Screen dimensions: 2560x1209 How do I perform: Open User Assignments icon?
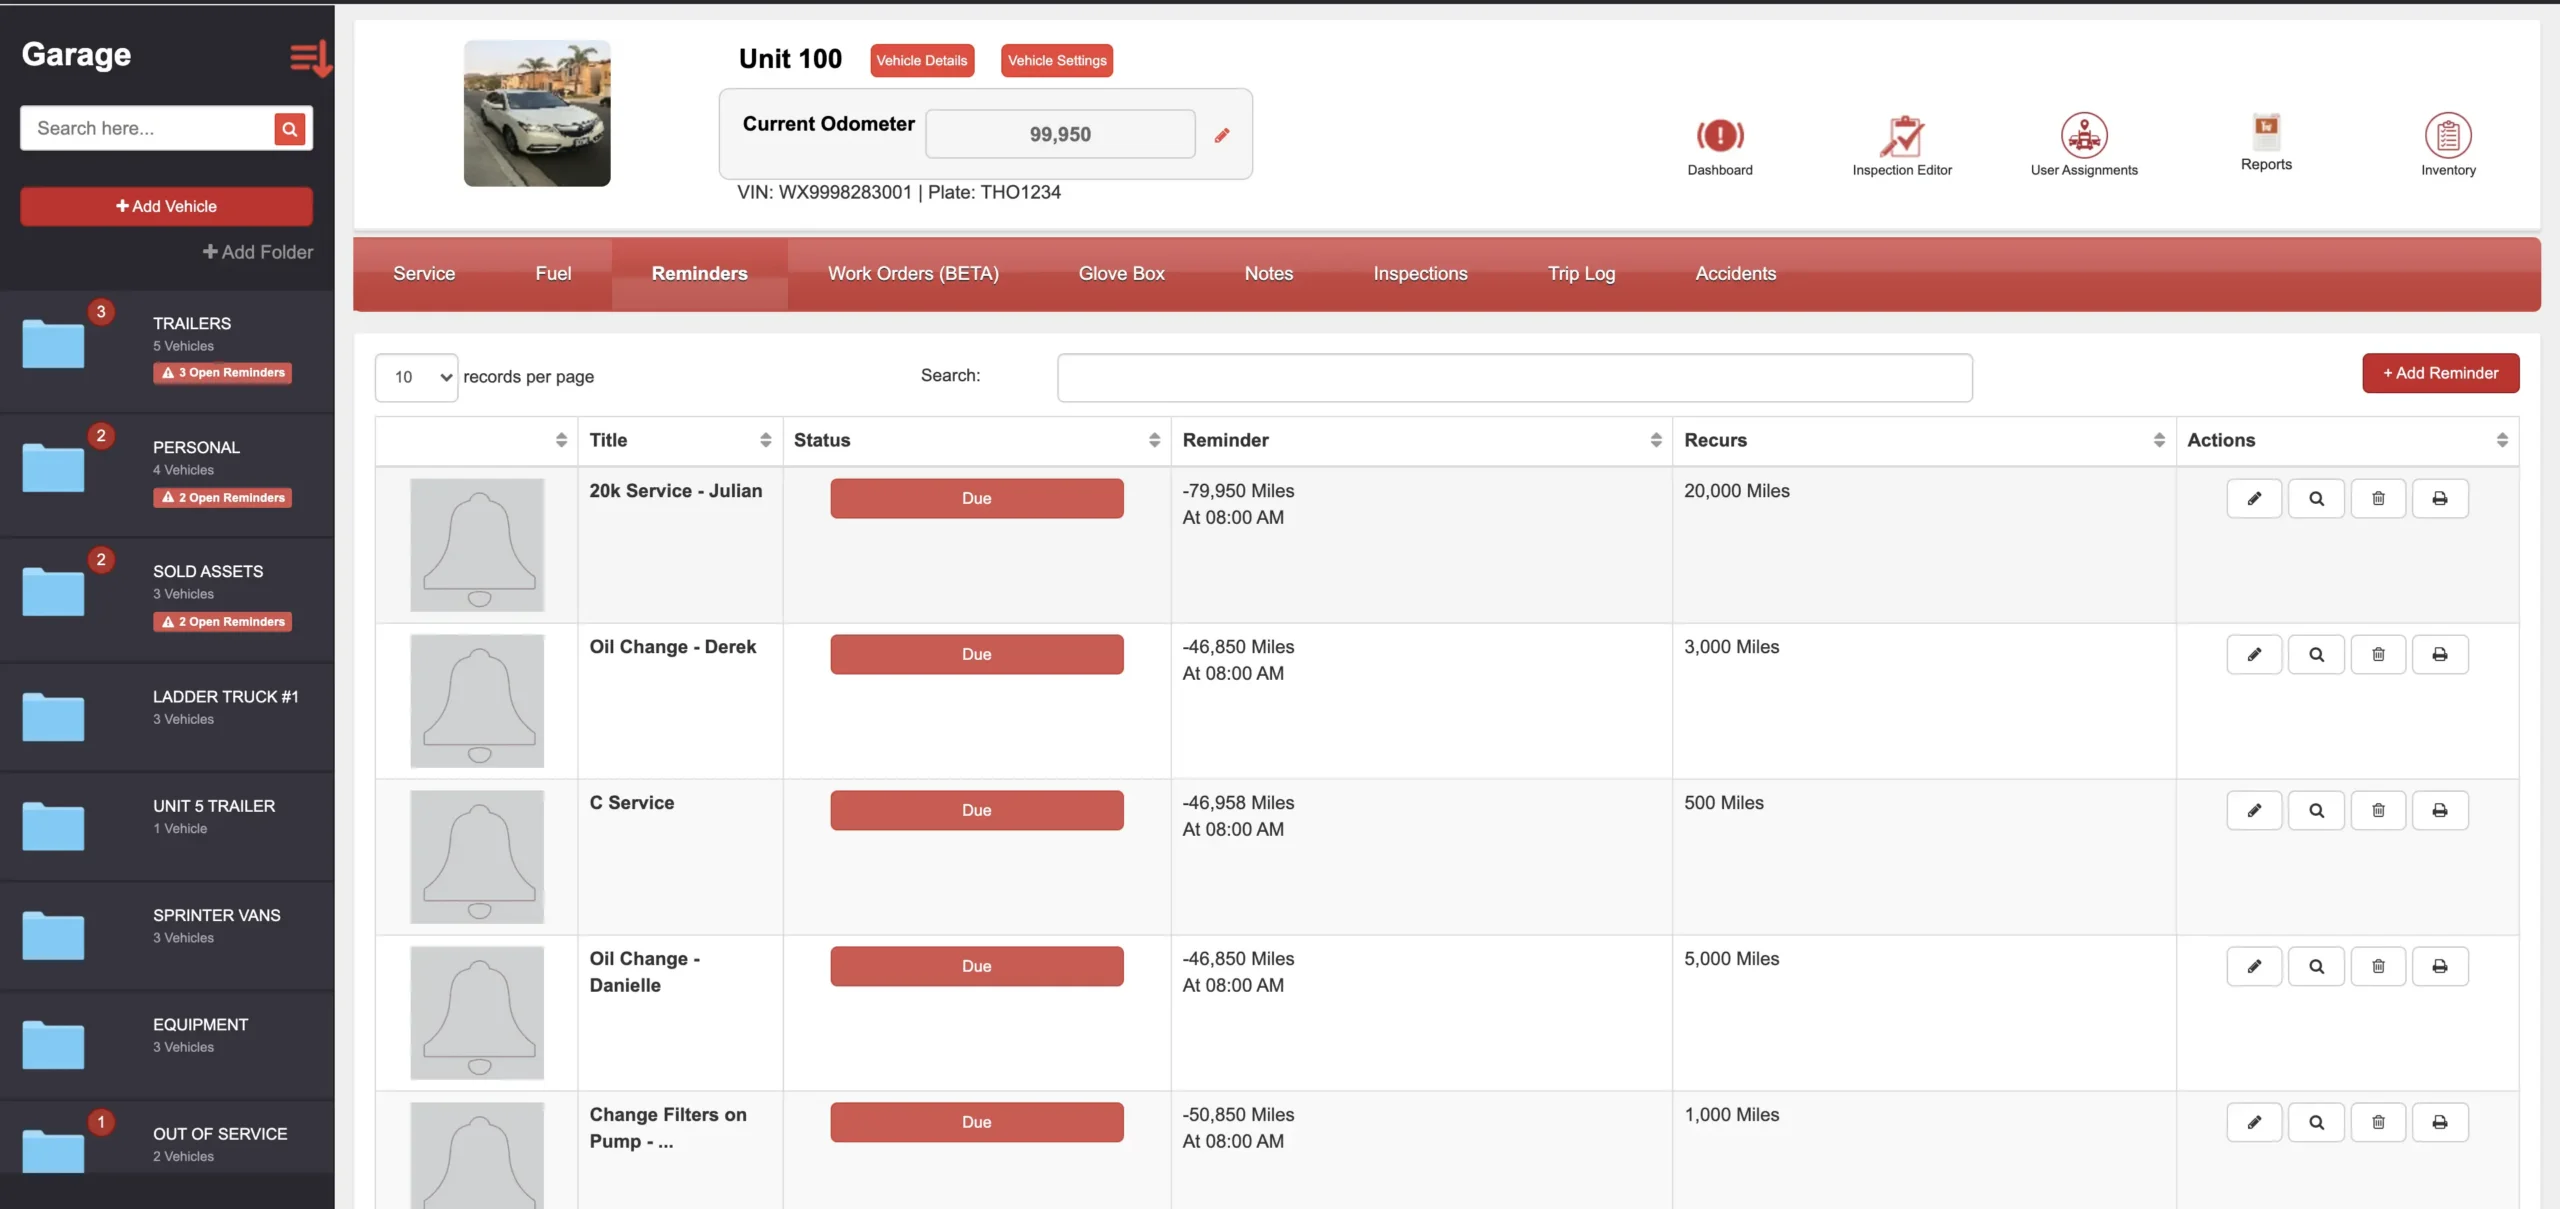(2083, 136)
